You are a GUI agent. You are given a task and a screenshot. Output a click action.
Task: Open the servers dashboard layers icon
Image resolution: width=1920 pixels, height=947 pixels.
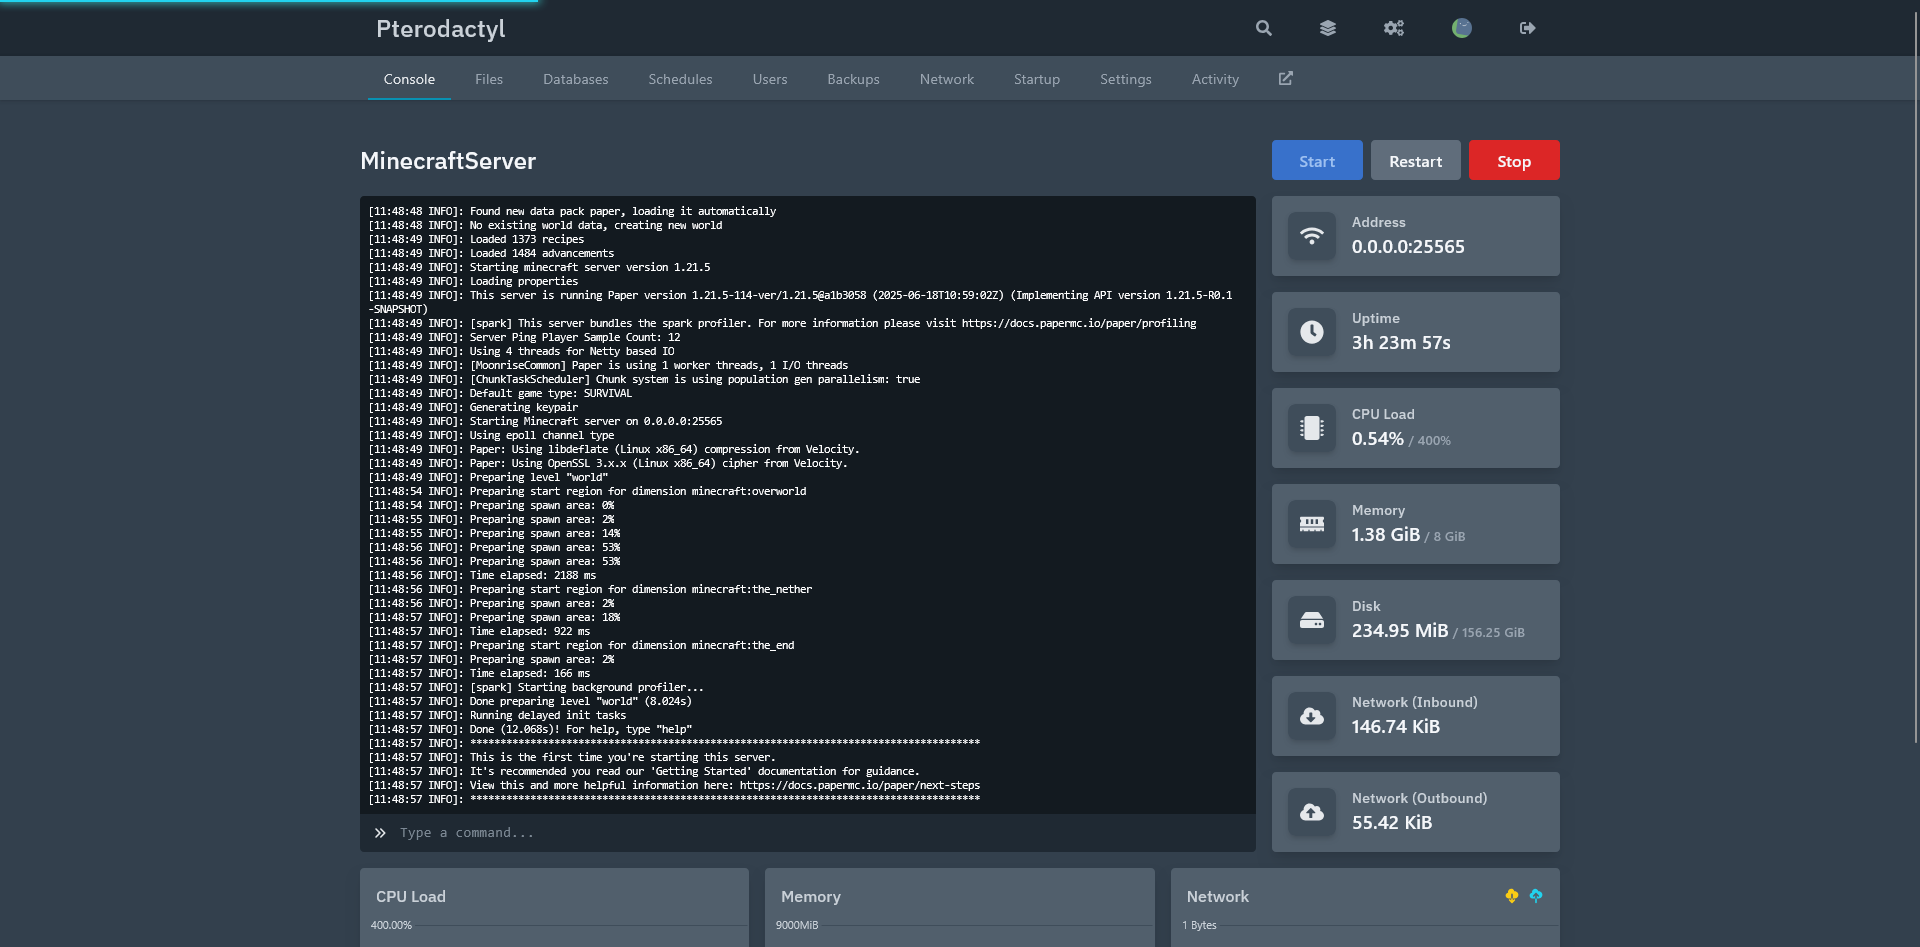[1328, 28]
